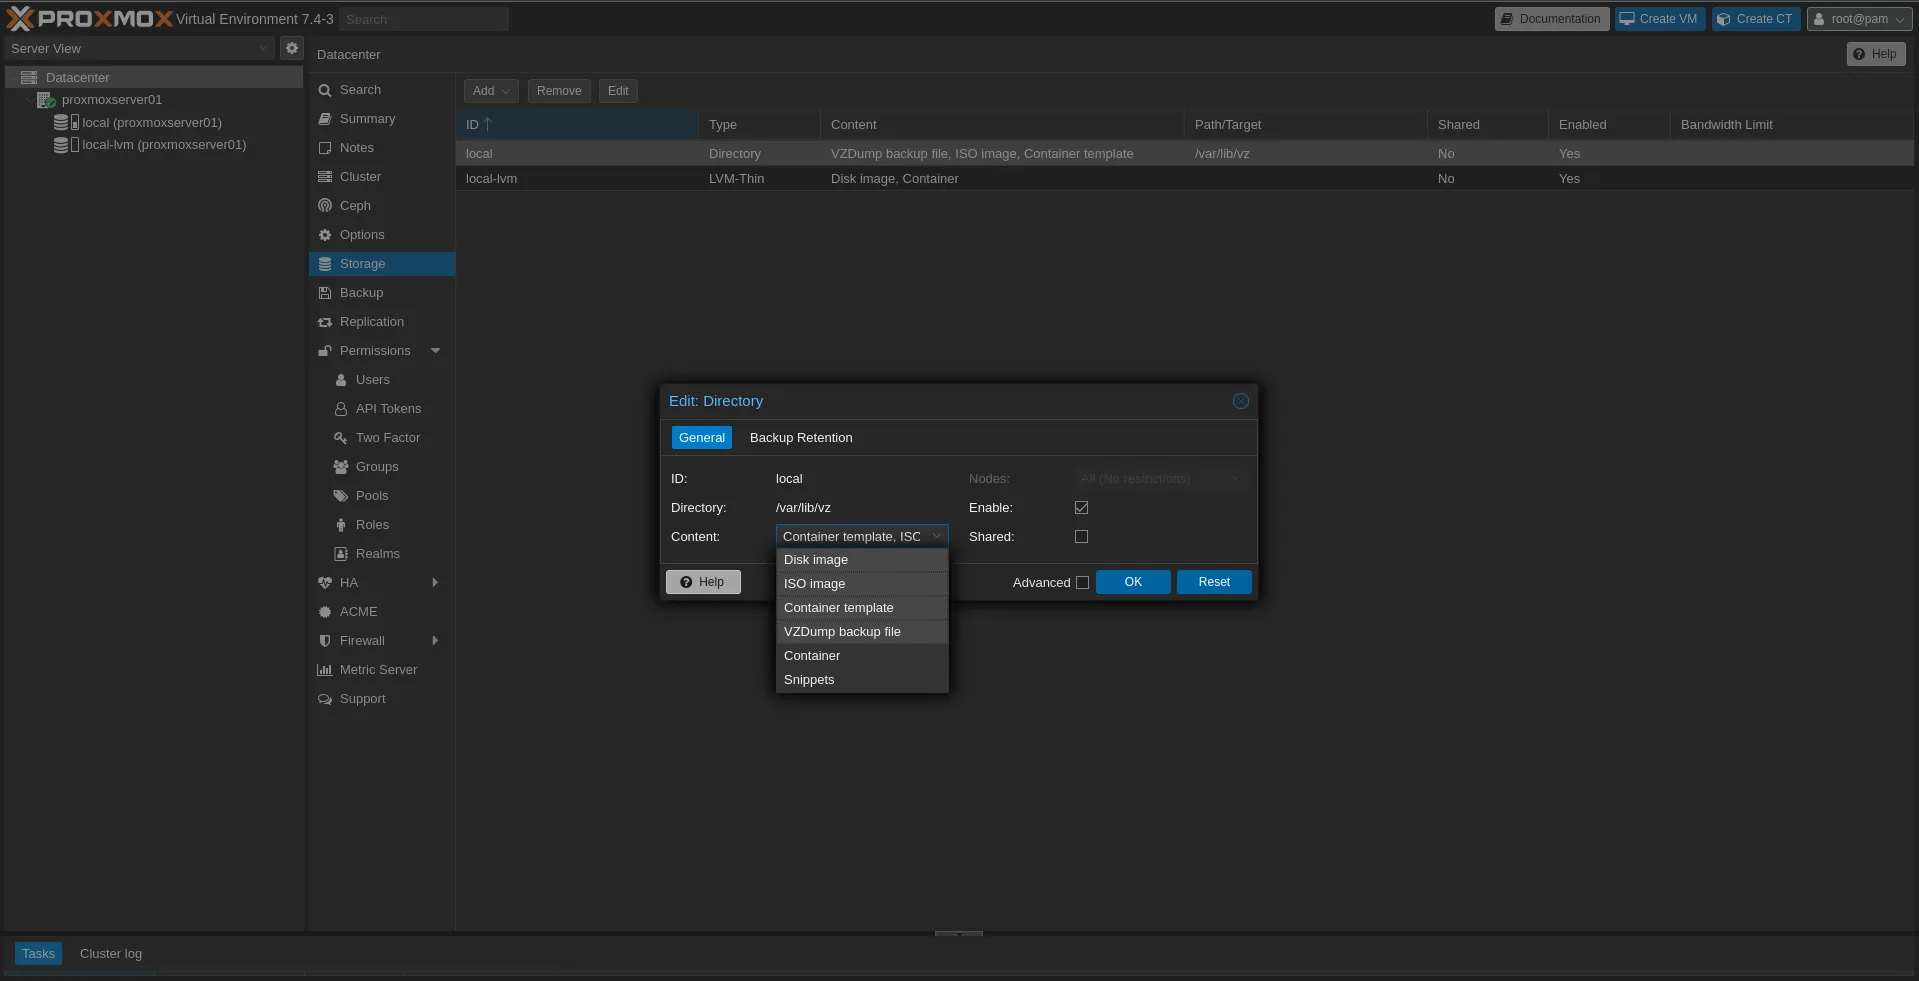The image size is (1919, 981).
Task: Enable the Advanced checkbox
Action: coord(1082,583)
